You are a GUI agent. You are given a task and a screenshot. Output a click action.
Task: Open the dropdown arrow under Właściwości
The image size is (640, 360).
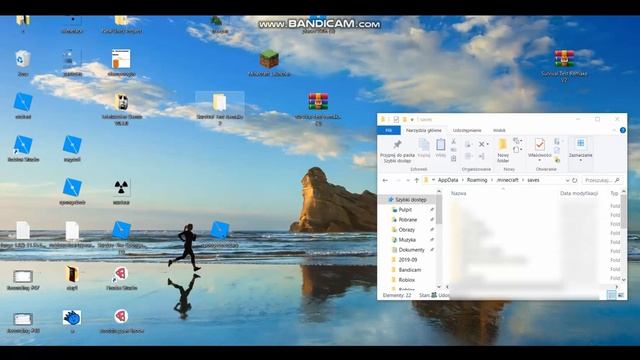pos(540,160)
